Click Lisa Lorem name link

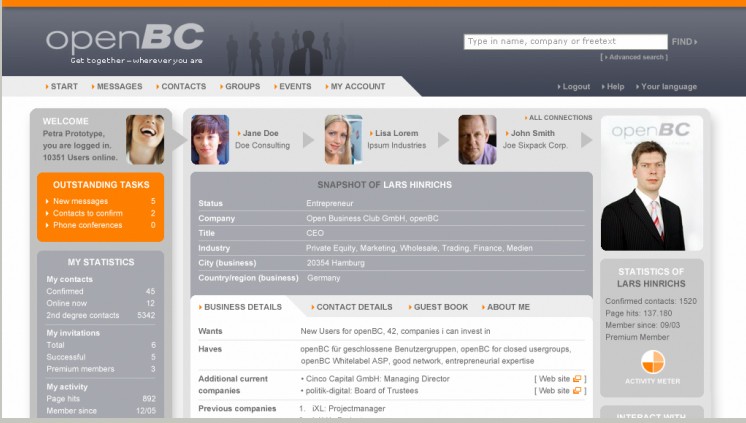pyautogui.click(x=396, y=133)
